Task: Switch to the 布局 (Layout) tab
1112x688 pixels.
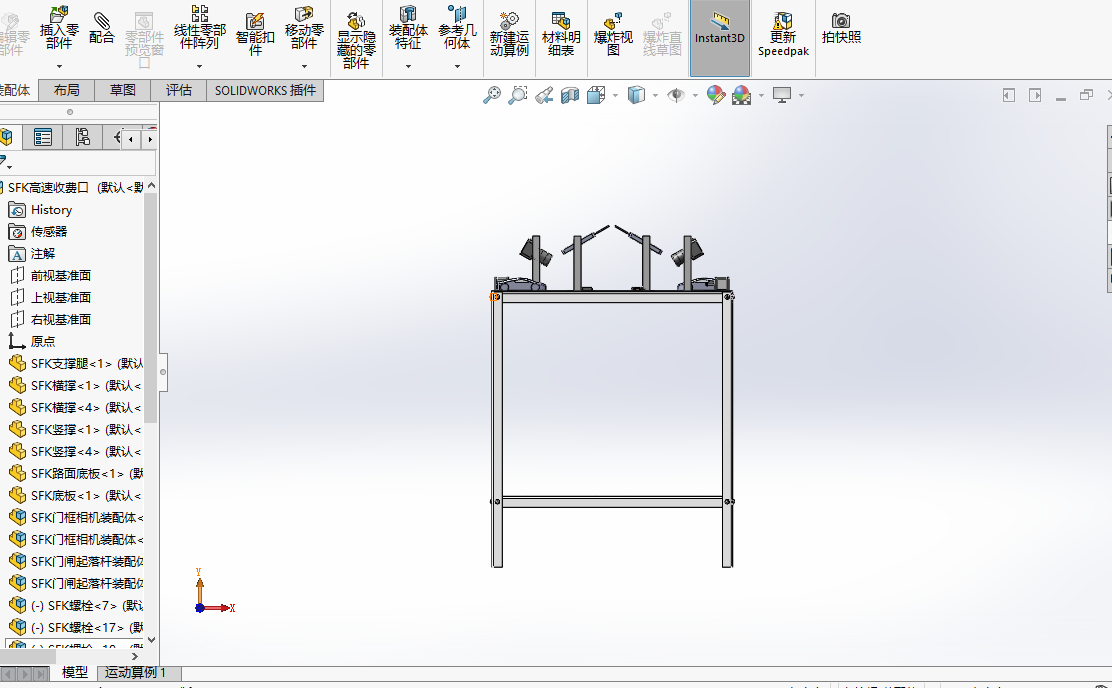Action: coord(66,90)
